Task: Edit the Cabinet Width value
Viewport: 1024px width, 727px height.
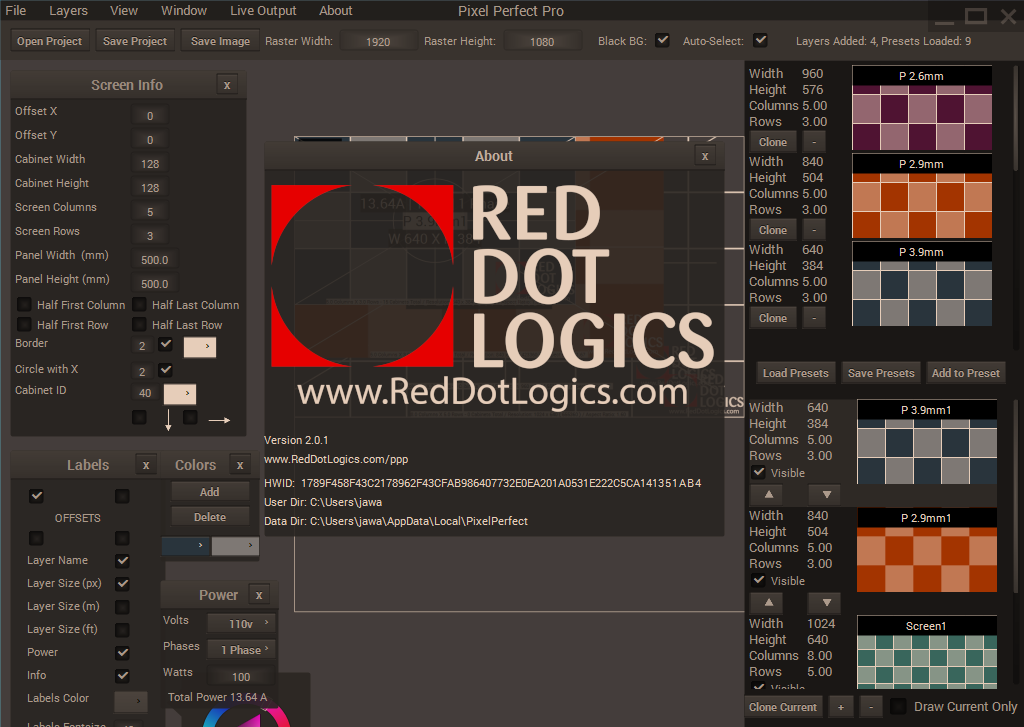Action: (150, 163)
